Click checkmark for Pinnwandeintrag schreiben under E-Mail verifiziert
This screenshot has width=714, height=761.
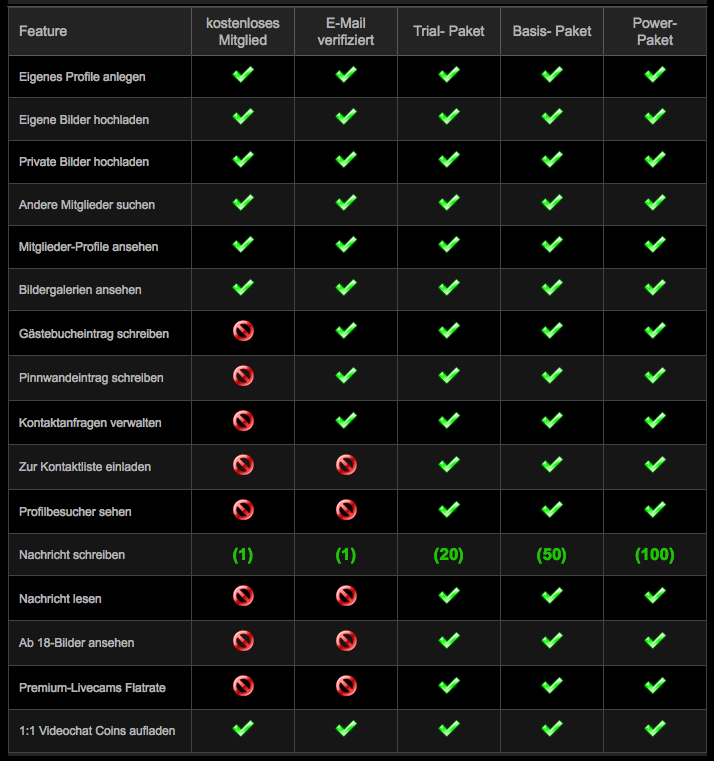346,375
